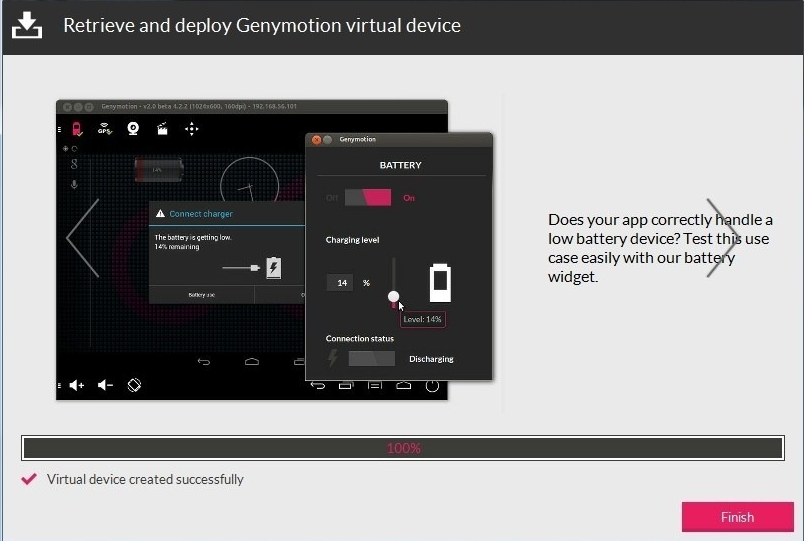This screenshot has width=804, height=541.
Task: Click the four-arrow move icon in preview toolbar
Action: point(192,129)
